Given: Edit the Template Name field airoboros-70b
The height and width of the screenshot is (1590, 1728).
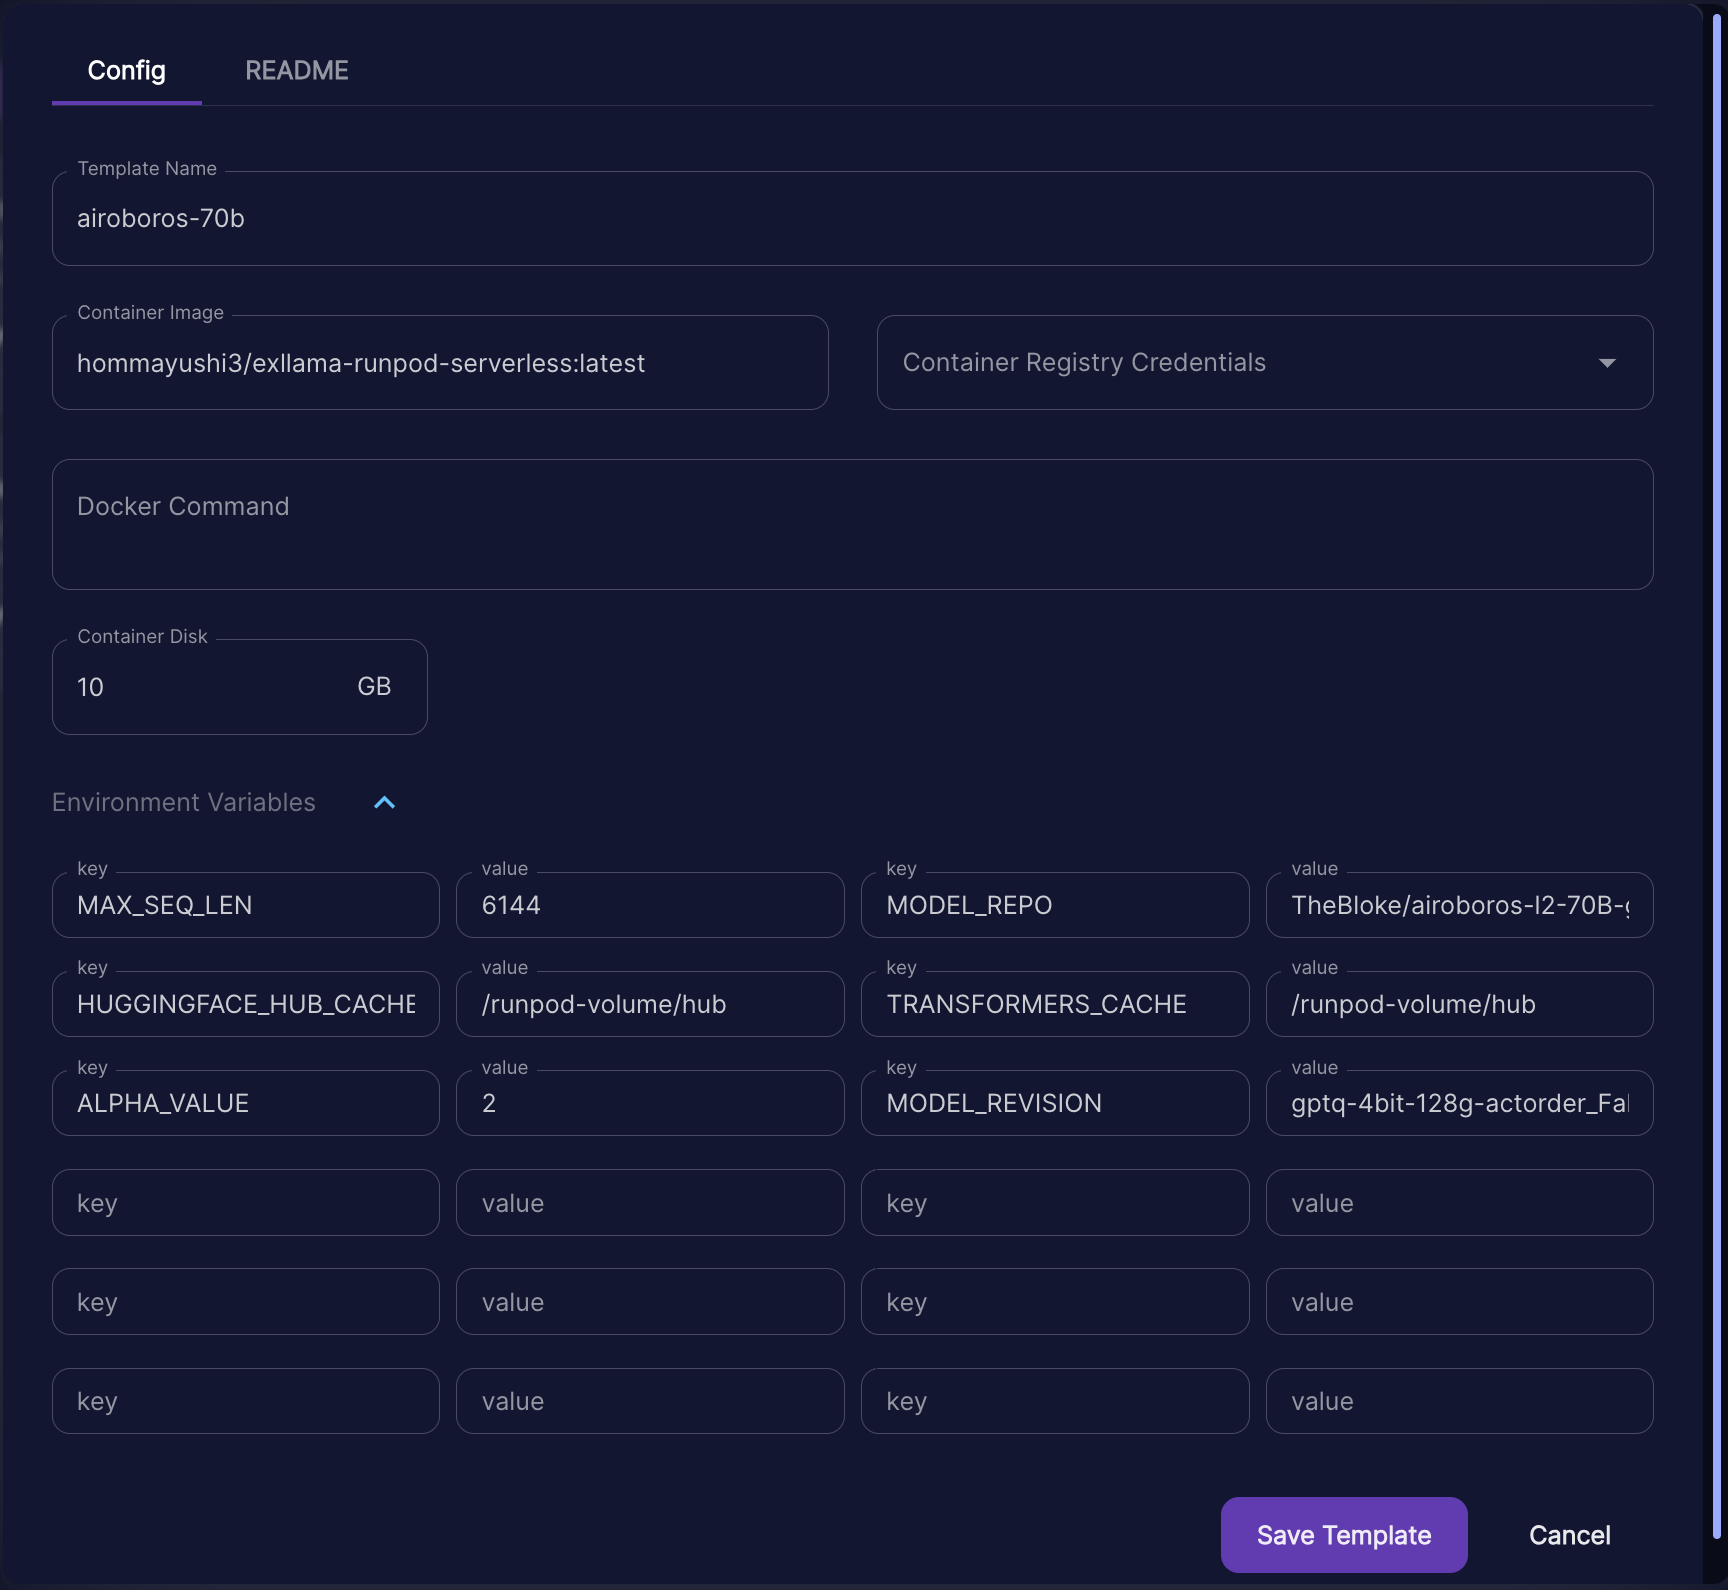Looking at the screenshot, I should point(852,218).
